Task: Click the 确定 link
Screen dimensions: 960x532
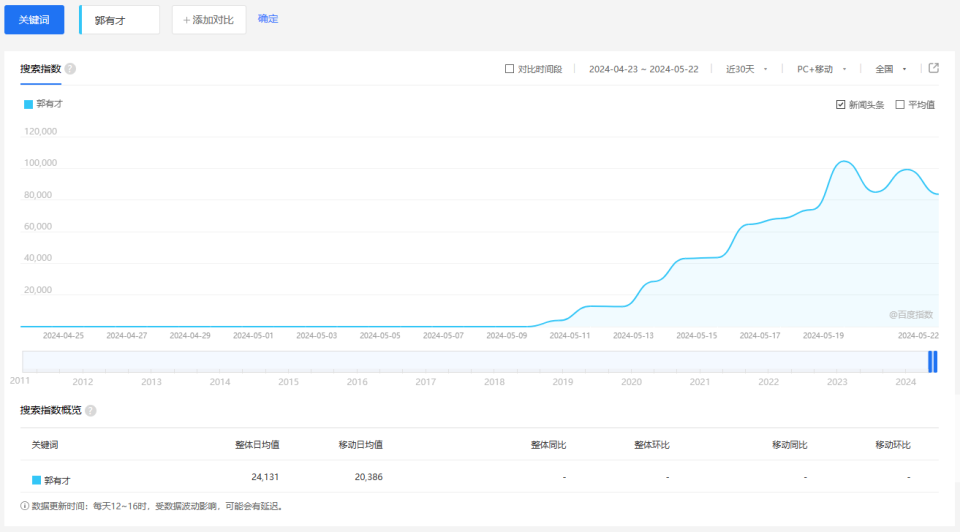Action: click(268, 19)
